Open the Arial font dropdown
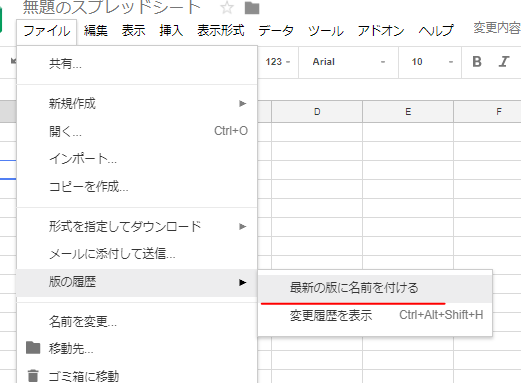521x383 pixels. tap(348, 62)
